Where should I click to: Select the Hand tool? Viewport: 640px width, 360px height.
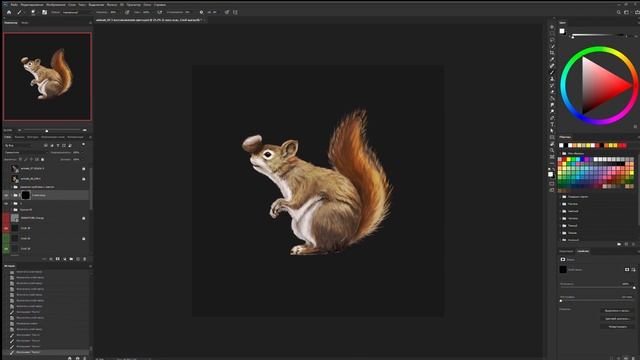[x=552, y=144]
